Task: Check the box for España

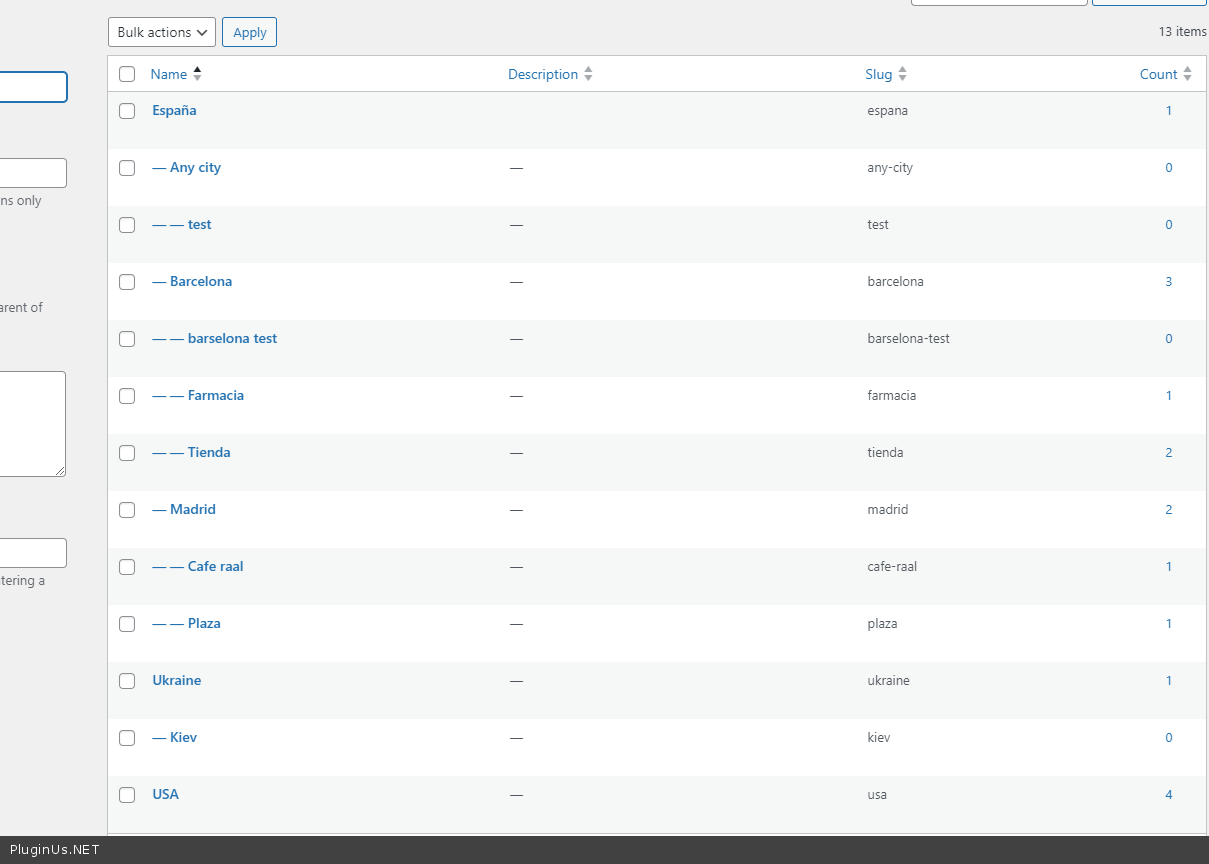Action: (x=127, y=111)
